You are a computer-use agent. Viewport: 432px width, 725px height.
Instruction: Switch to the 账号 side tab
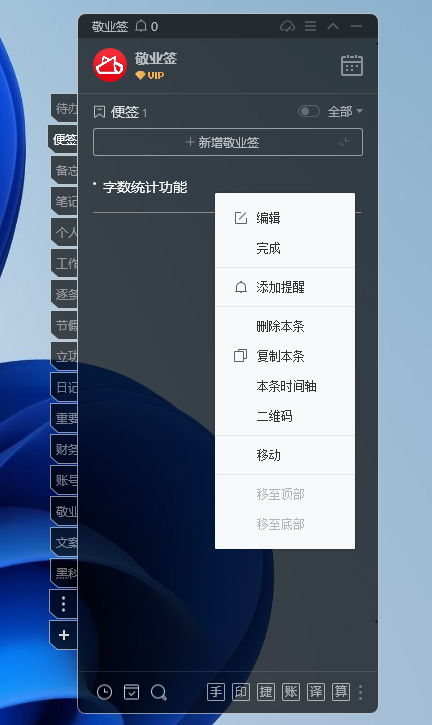64,480
